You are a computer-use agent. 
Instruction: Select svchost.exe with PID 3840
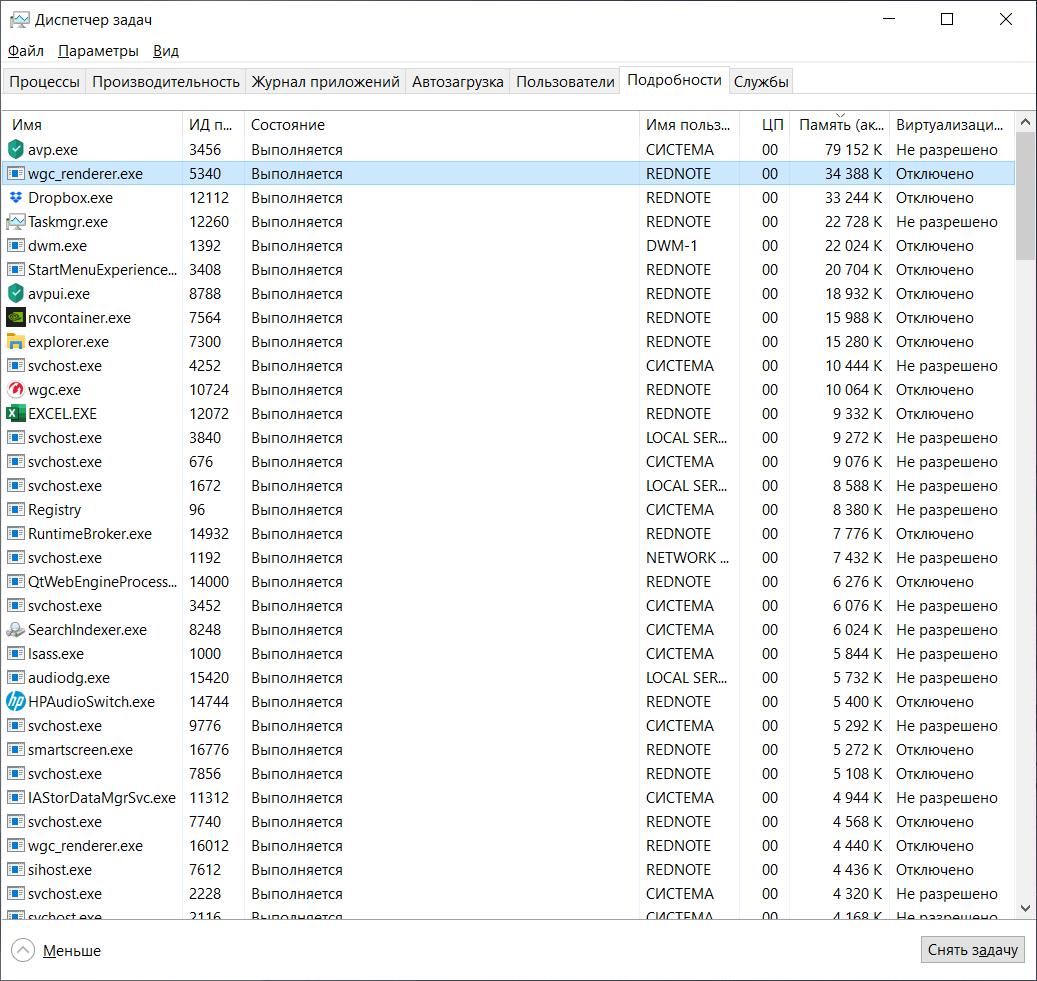pyautogui.click(x=509, y=438)
